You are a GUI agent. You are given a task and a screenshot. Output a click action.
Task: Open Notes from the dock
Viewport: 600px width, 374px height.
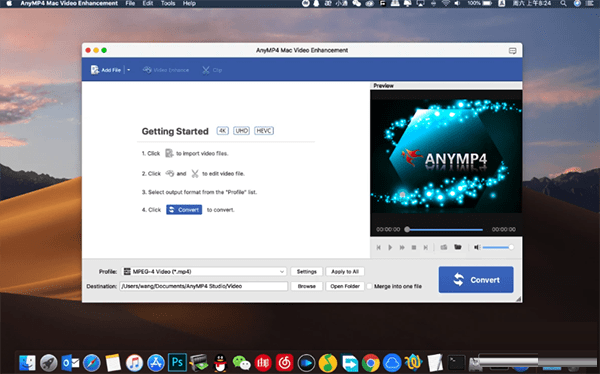pos(113,363)
